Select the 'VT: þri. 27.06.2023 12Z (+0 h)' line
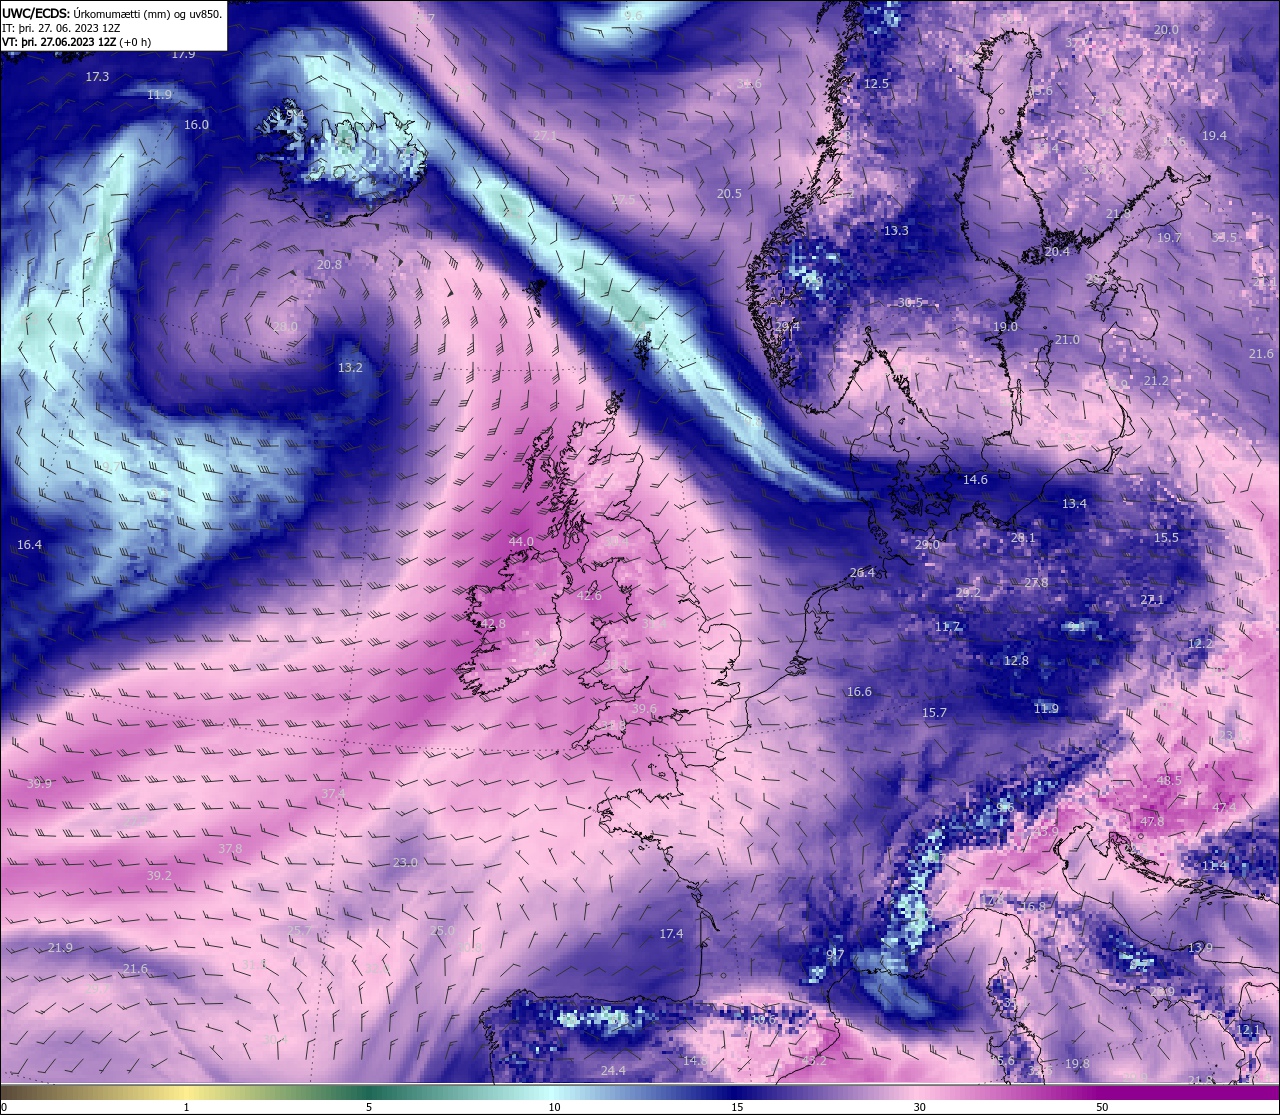Image resolution: width=1280 pixels, height=1115 pixels. pyautogui.click(x=77, y=42)
